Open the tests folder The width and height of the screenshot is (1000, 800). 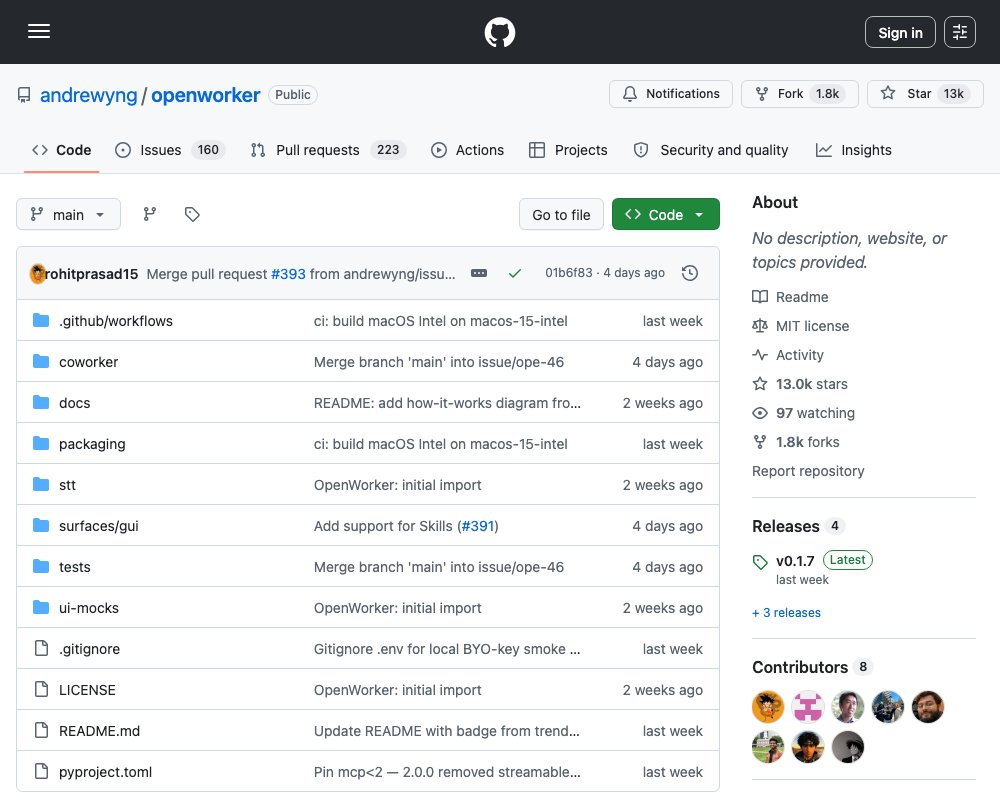(75, 567)
